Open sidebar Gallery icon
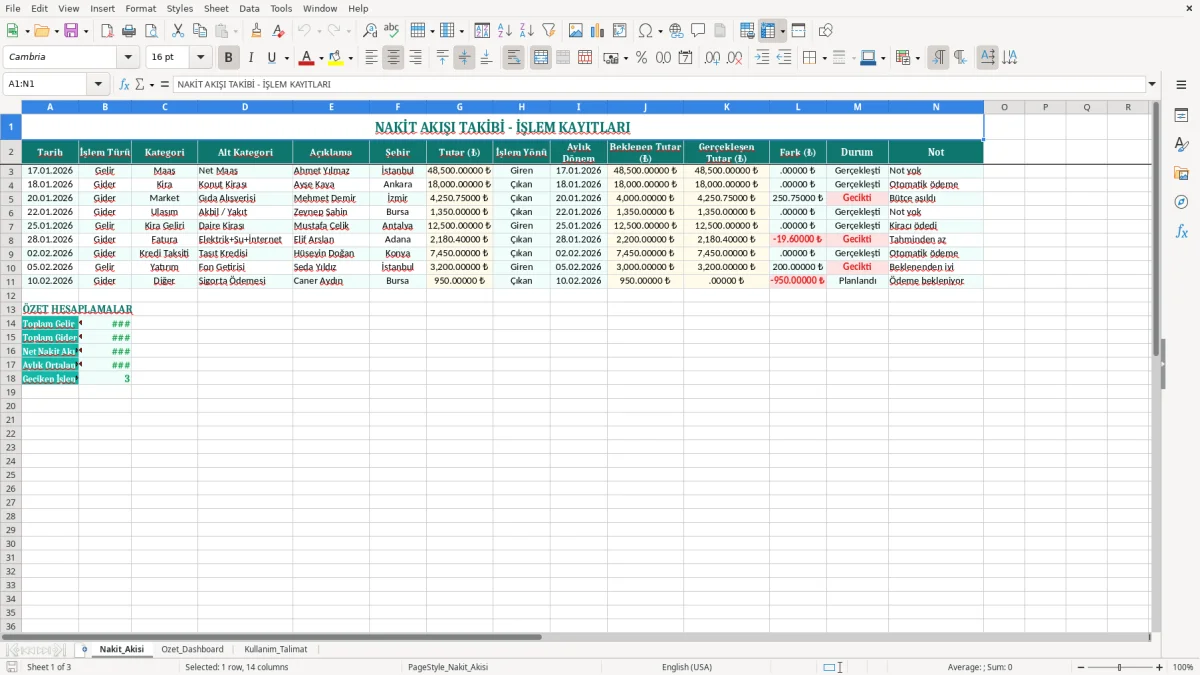1200x675 pixels. [1181, 174]
